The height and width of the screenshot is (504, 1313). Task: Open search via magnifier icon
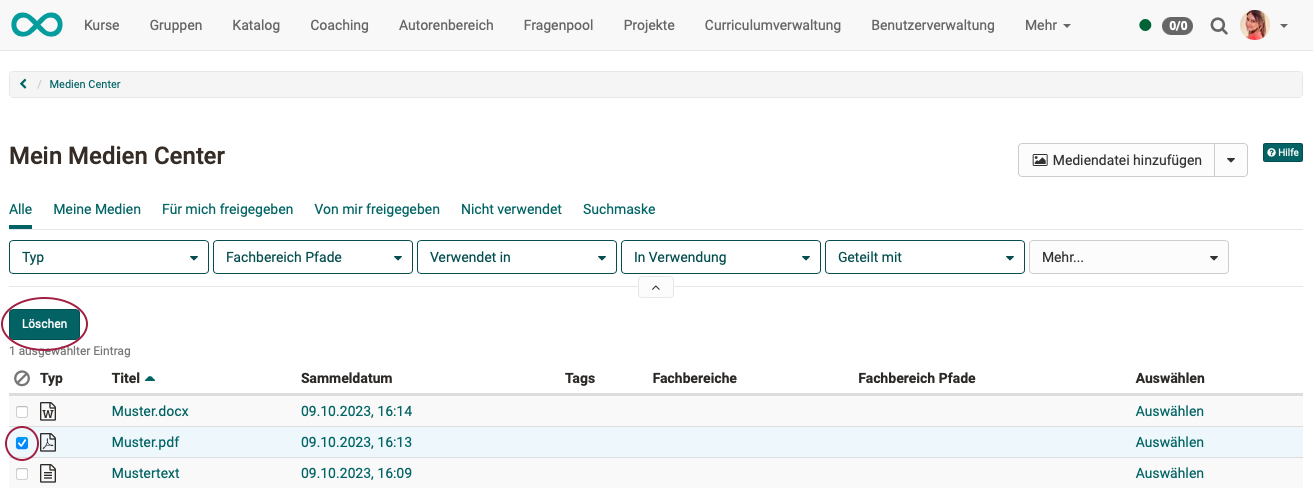[1218, 26]
